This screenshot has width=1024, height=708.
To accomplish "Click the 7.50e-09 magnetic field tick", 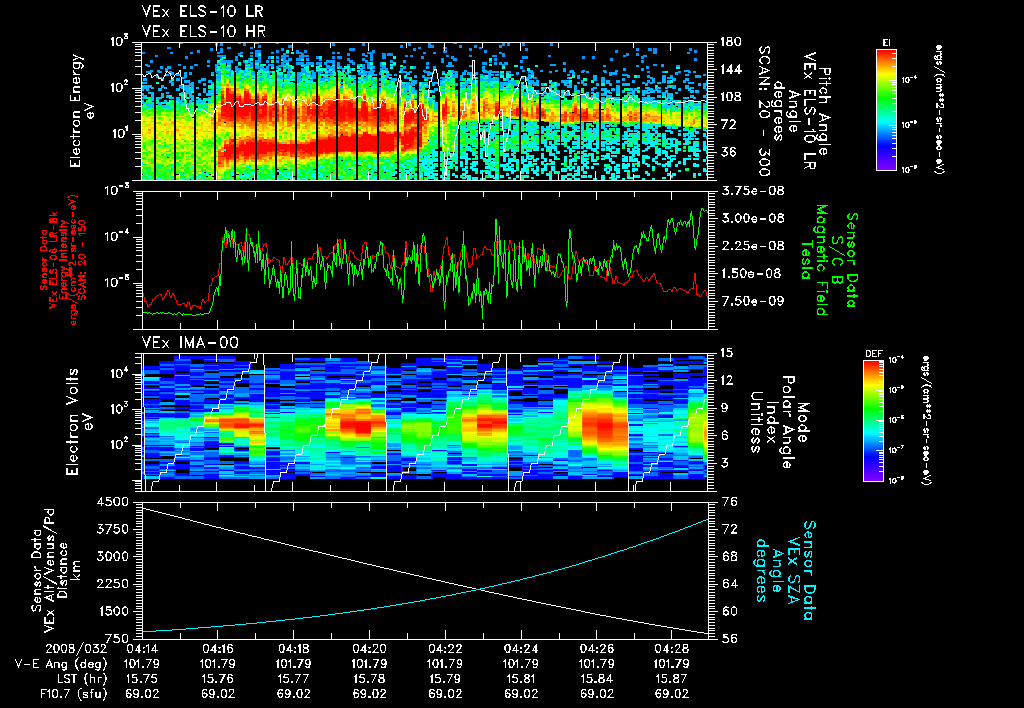I will pos(753,301).
